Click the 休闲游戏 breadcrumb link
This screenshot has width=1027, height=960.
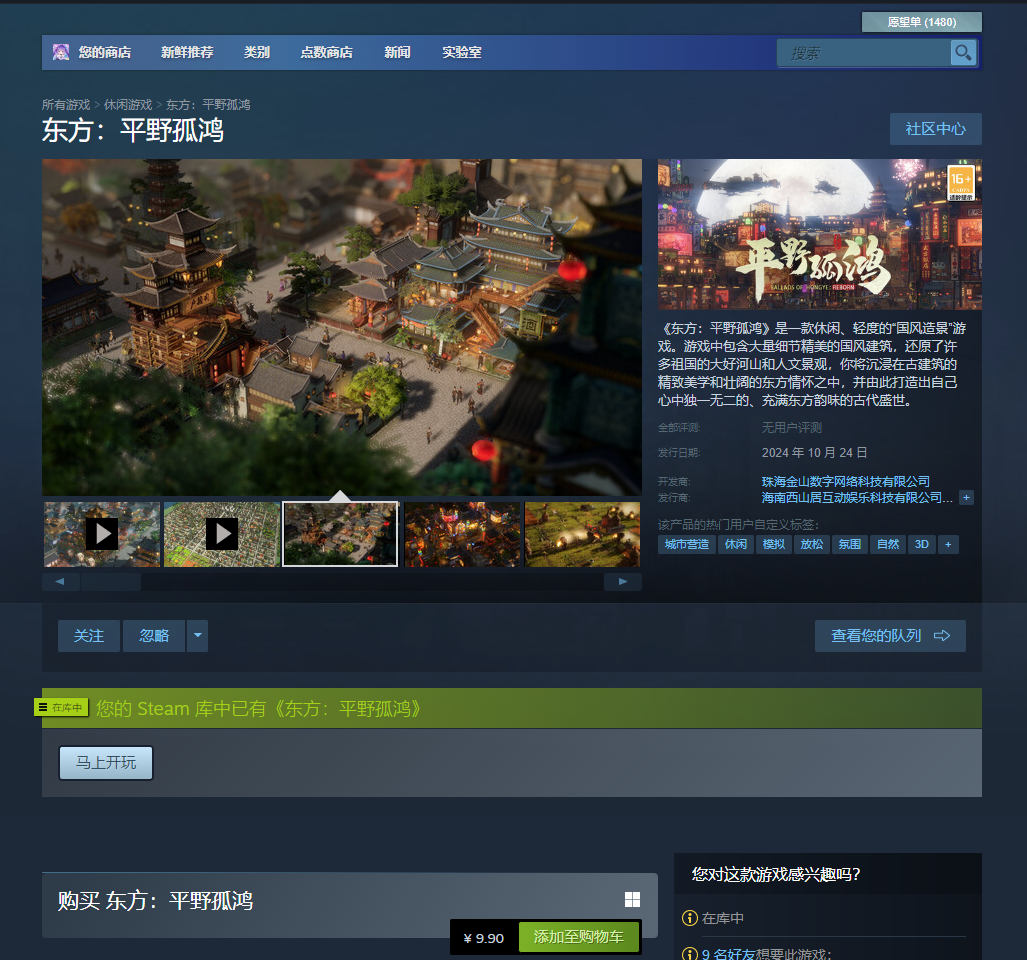pos(128,105)
